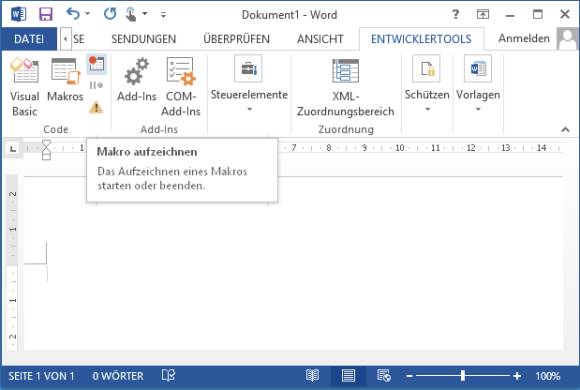Click the pause recording icon
Screen dimensions: 580x390
click(x=96, y=85)
